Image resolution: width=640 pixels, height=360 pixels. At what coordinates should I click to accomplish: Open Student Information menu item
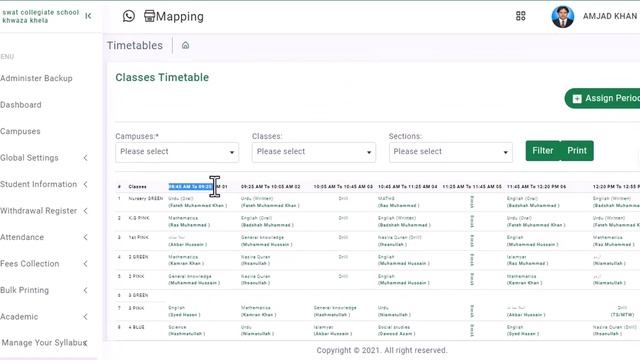(x=38, y=184)
